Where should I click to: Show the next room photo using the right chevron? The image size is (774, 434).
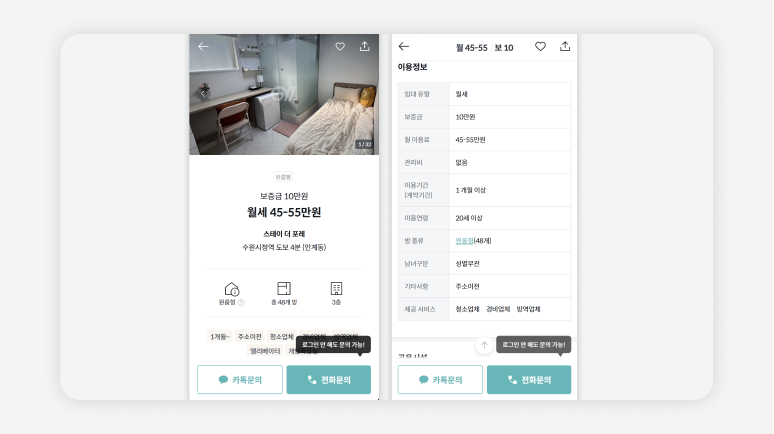(x=365, y=93)
